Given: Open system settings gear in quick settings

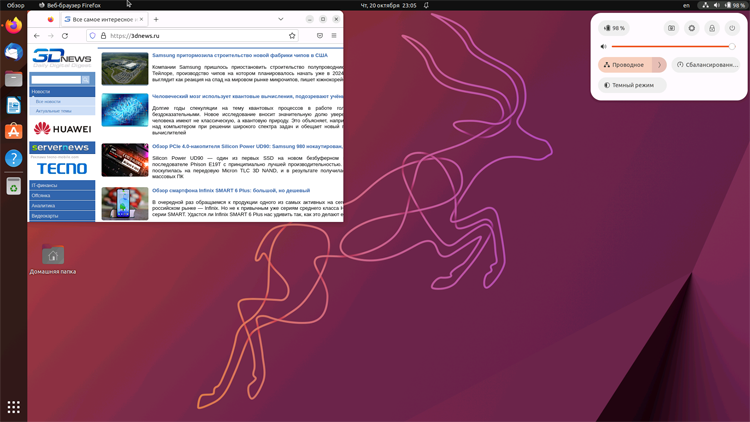Looking at the screenshot, I should point(691,28).
